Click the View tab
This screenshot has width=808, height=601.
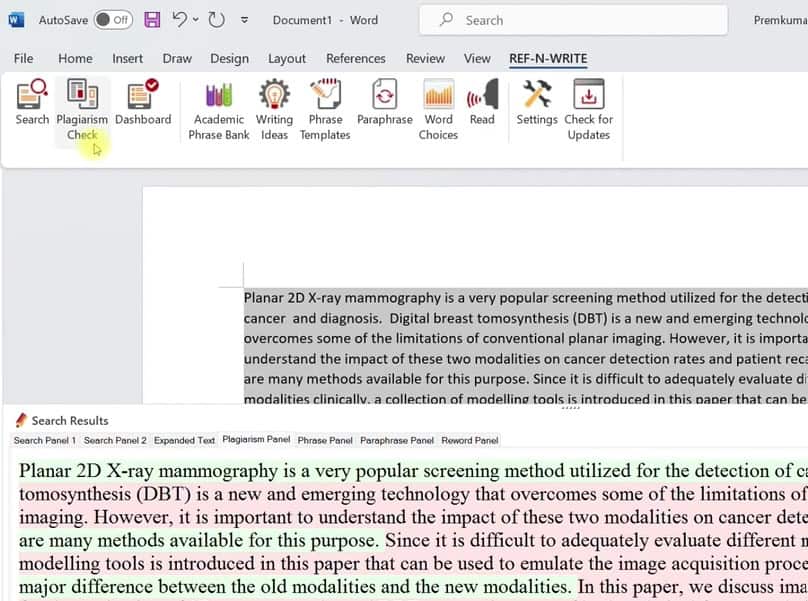[x=477, y=58]
